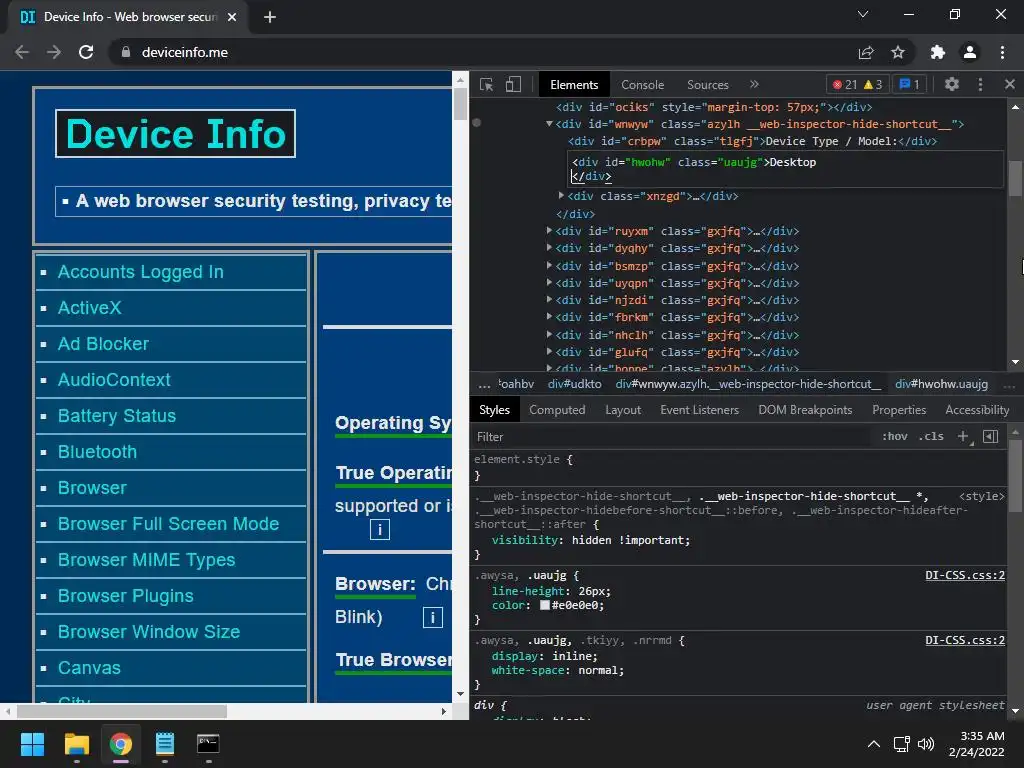Show more DevTools tabs chevron
Viewport: 1024px width, 768px height.
[x=754, y=84]
